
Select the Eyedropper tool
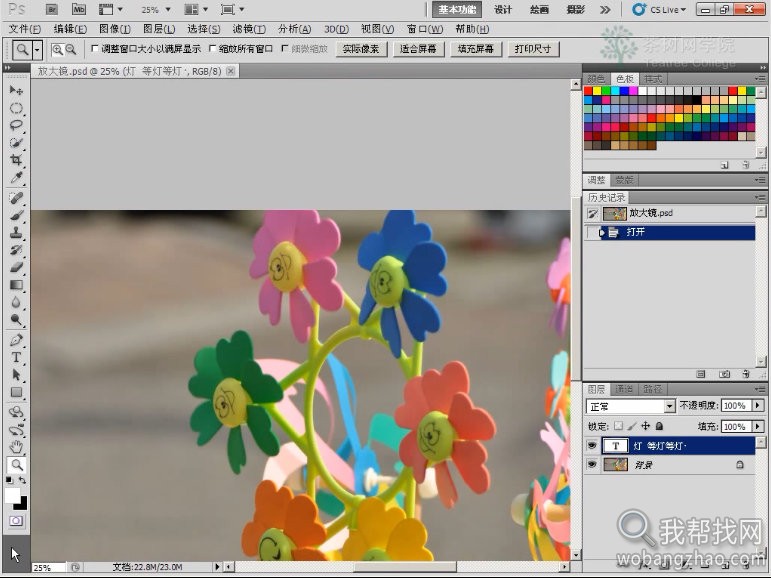16,177
